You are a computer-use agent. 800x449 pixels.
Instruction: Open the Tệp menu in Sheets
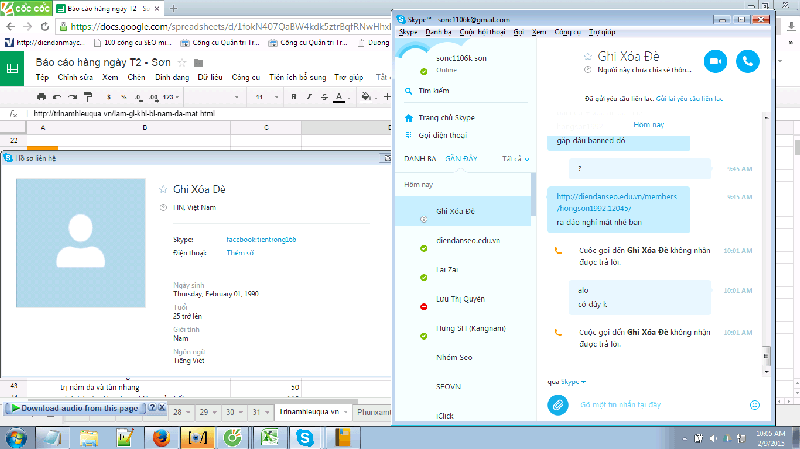click(x=42, y=78)
